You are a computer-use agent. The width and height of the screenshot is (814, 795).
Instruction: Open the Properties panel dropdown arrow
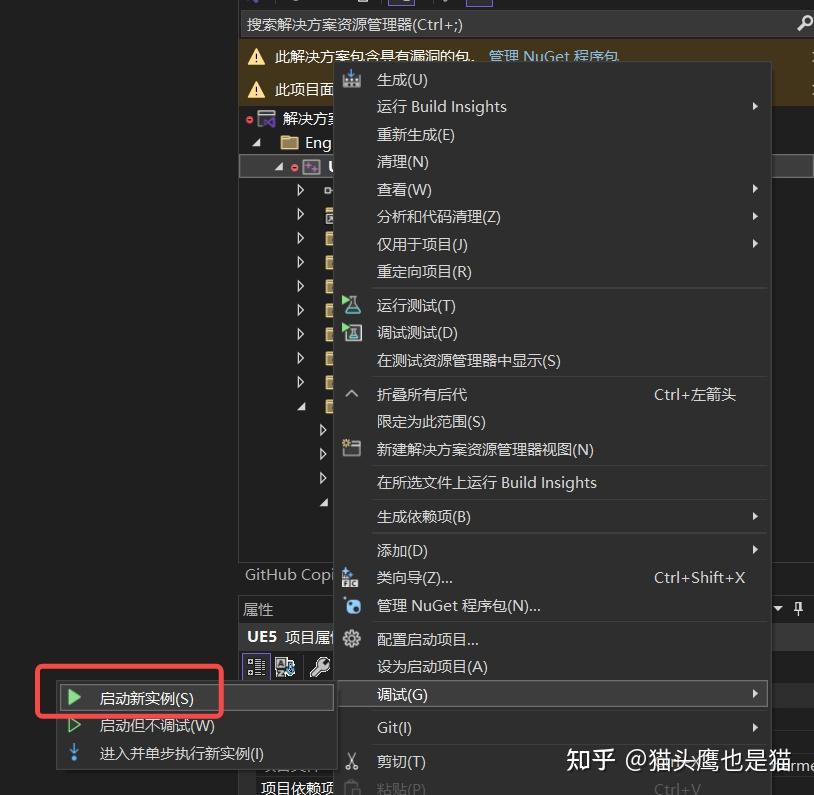[x=778, y=608]
